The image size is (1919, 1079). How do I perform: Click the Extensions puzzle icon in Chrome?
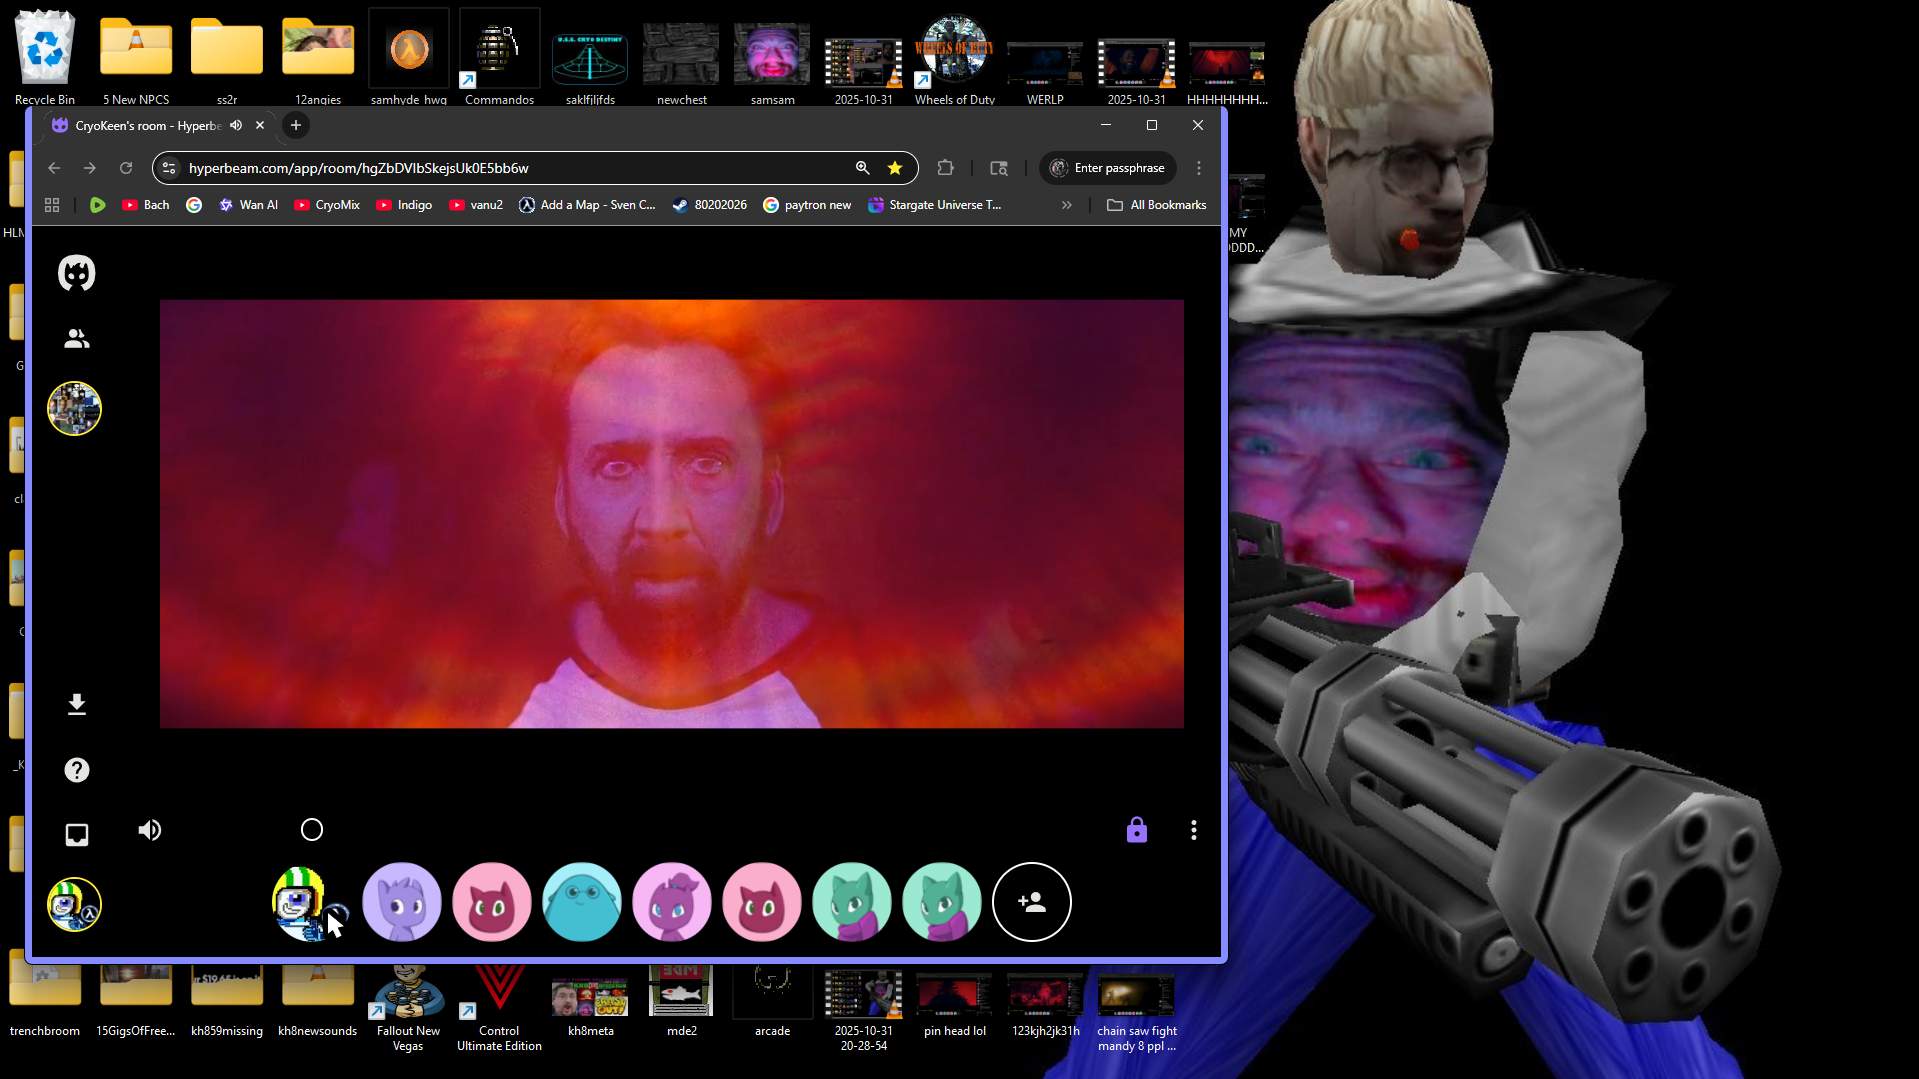945,168
